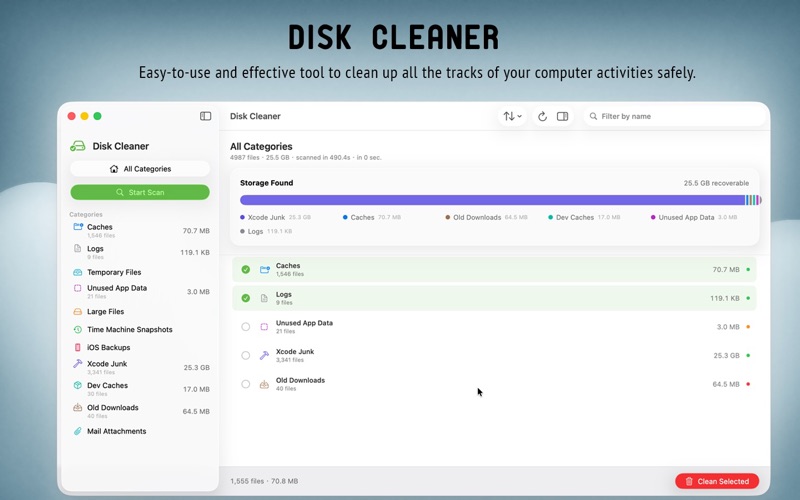
Task: Click the Clean Selected button
Action: click(717, 481)
